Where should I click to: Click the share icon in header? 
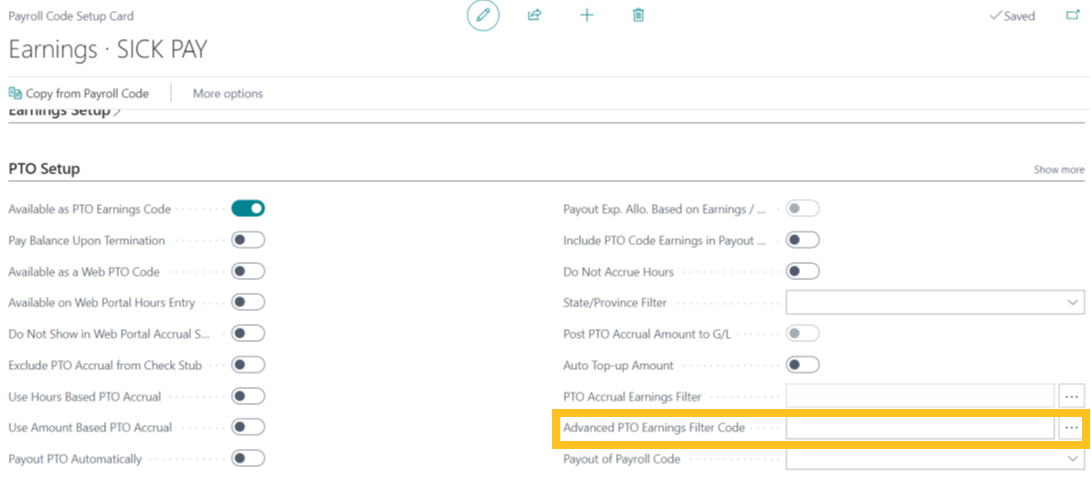coord(535,15)
